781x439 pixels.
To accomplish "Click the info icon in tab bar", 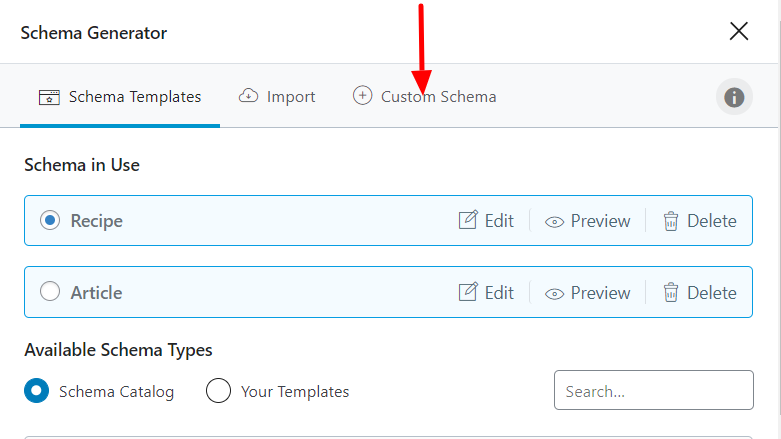I will (734, 97).
